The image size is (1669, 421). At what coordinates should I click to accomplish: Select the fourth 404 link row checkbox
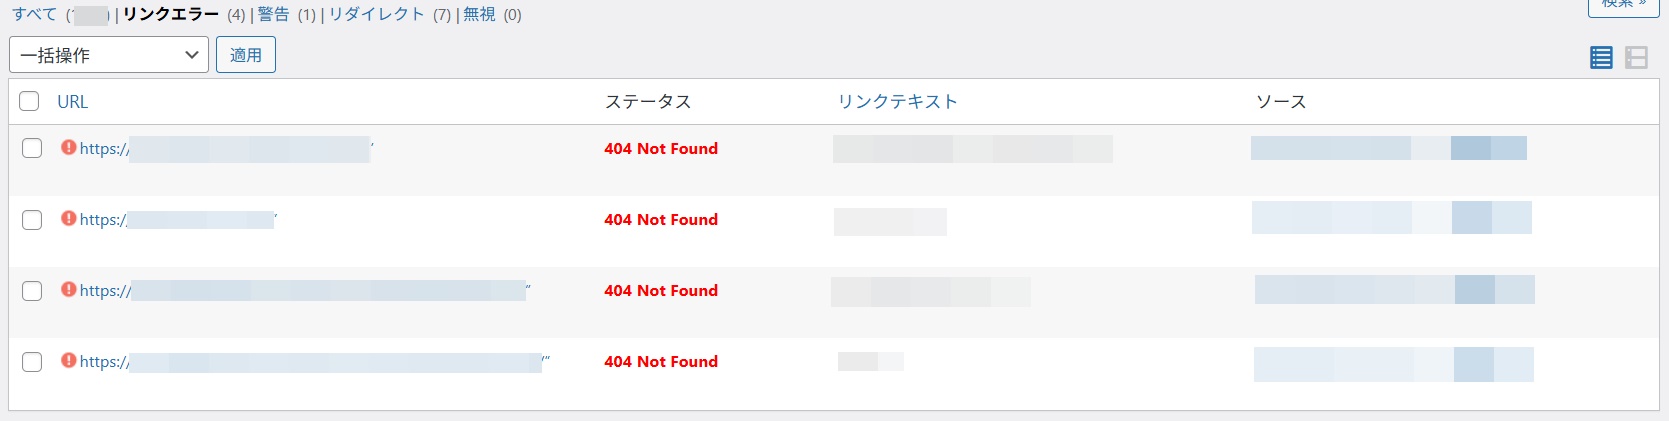[32, 362]
